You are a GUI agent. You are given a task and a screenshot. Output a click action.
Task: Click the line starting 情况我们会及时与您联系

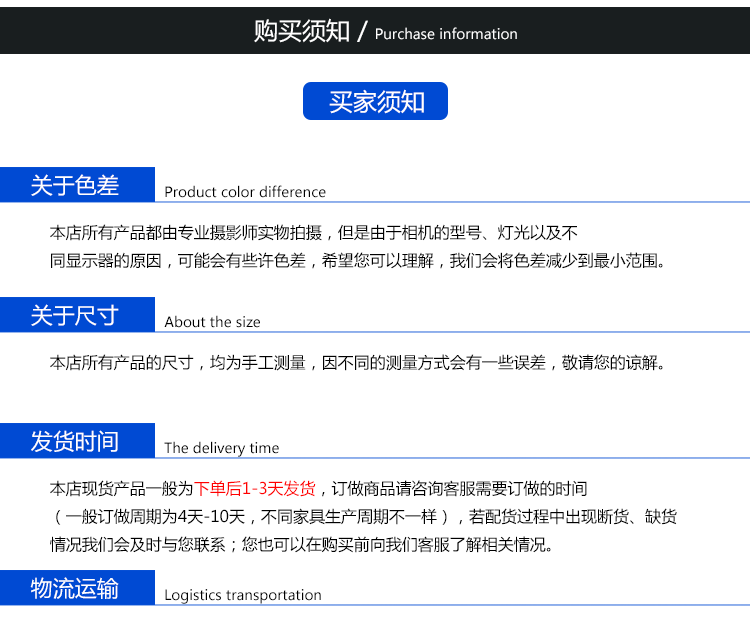click(301, 544)
